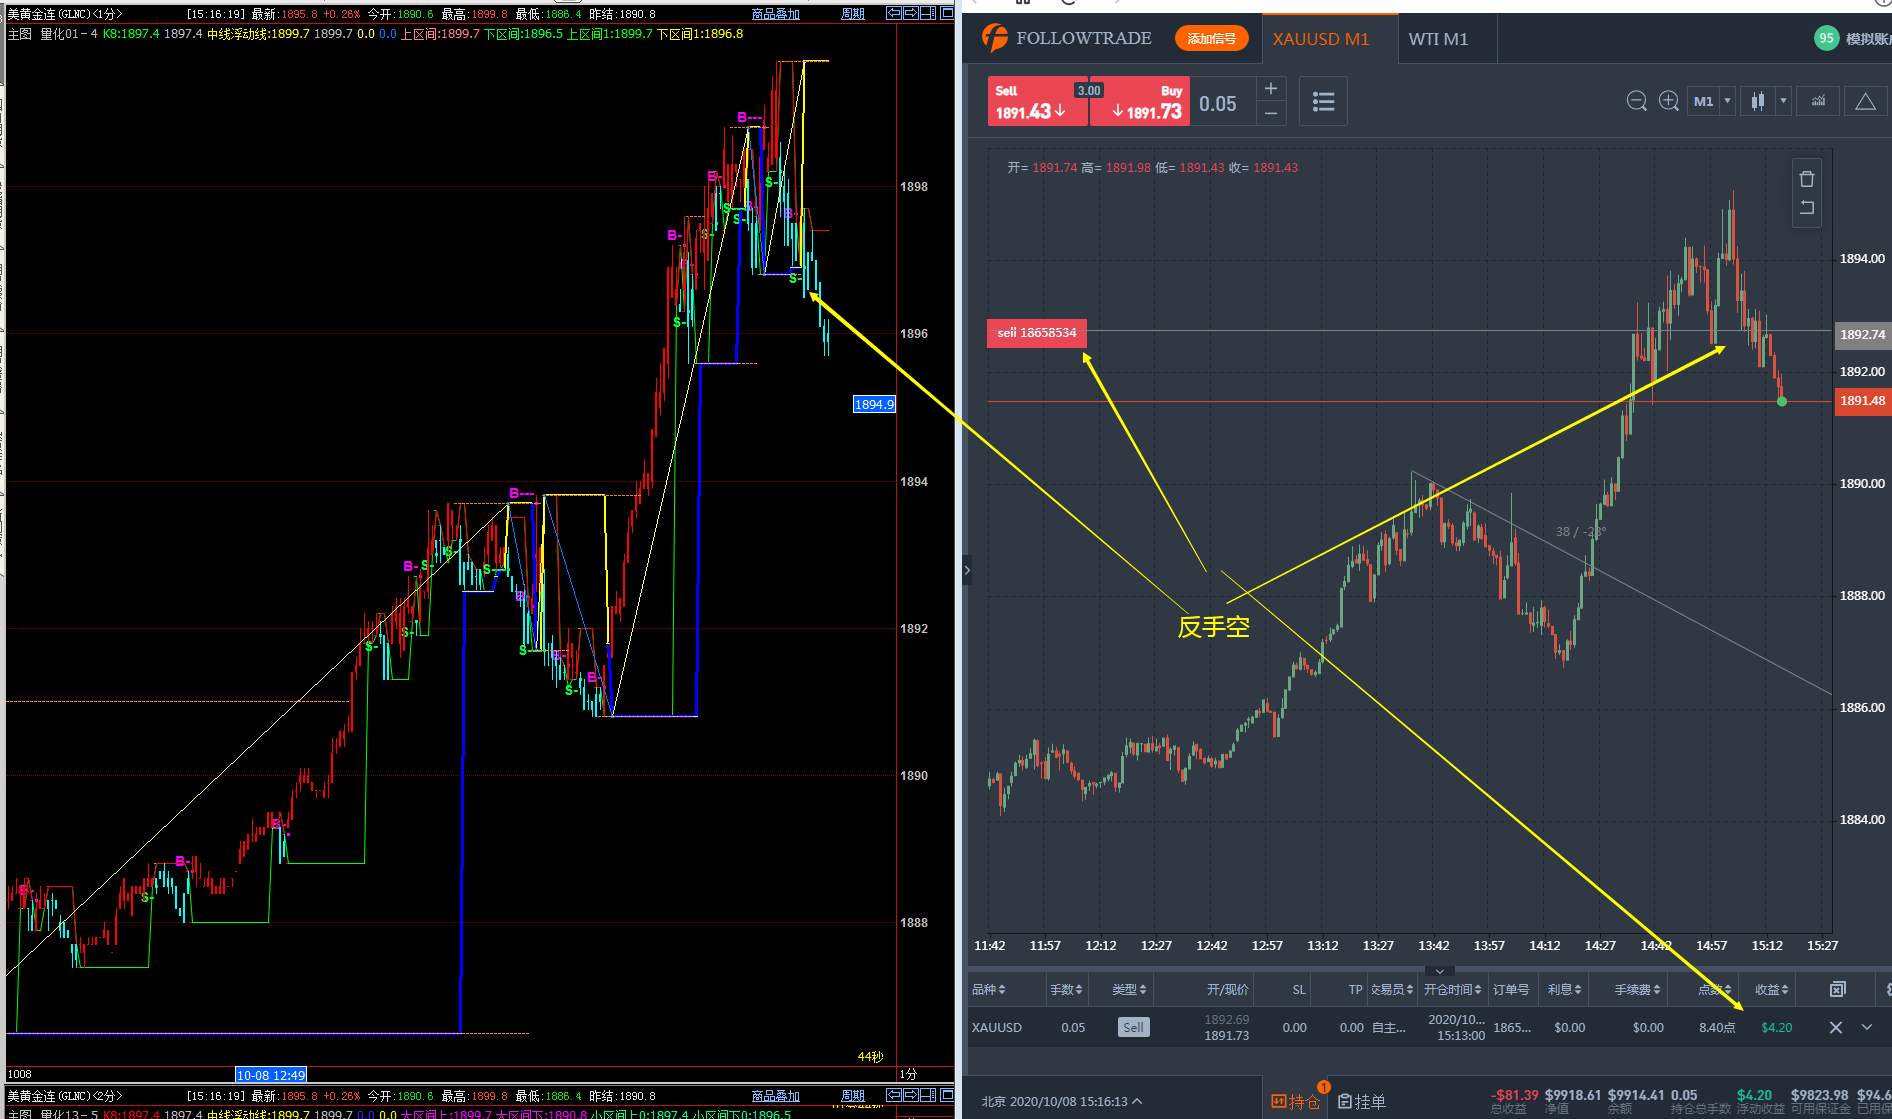Screen dimensions: 1892x1119
Task: Click the 1892.74 price axis label
Action: [1862, 334]
